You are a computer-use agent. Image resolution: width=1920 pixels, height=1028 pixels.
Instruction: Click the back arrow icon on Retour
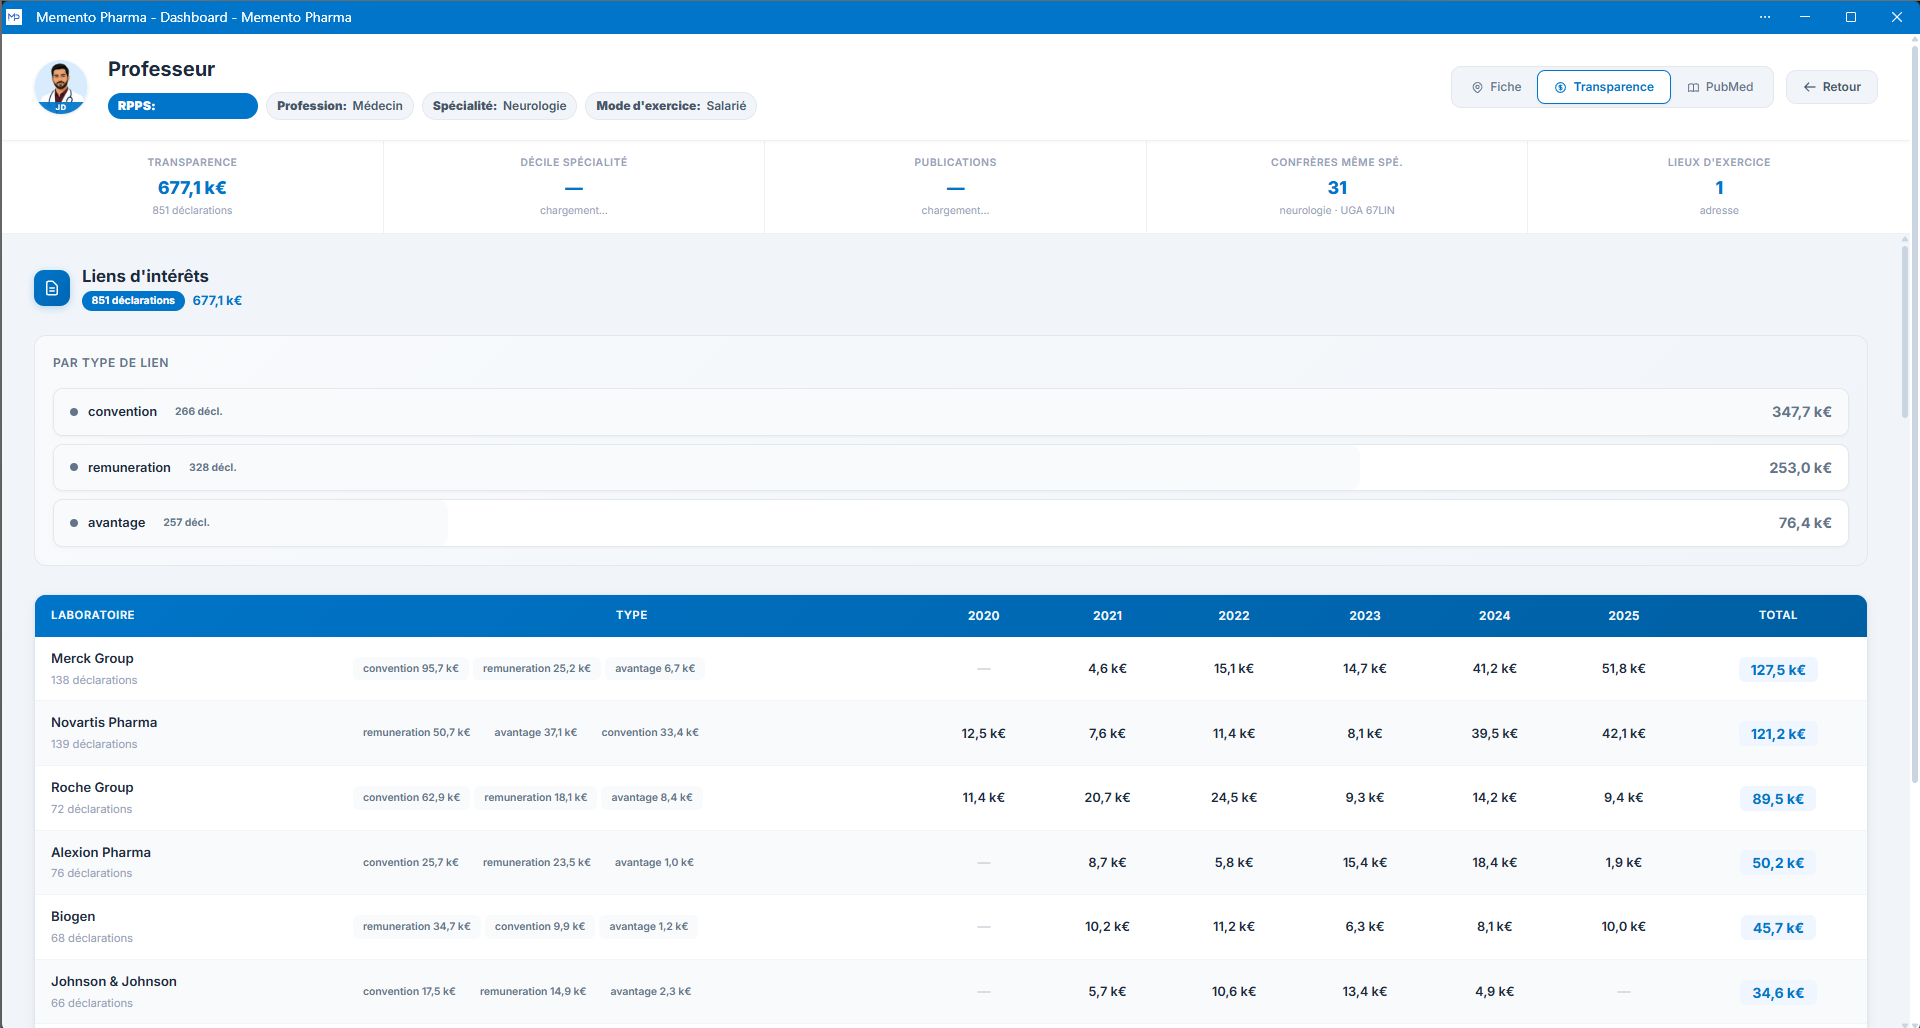(1809, 87)
